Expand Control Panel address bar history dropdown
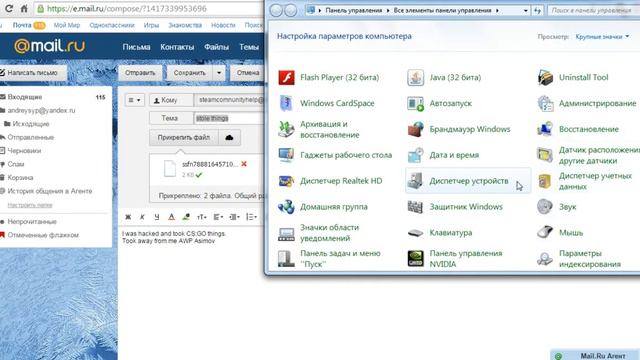This screenshot has height=360, width=640. [x=525, y=10]
